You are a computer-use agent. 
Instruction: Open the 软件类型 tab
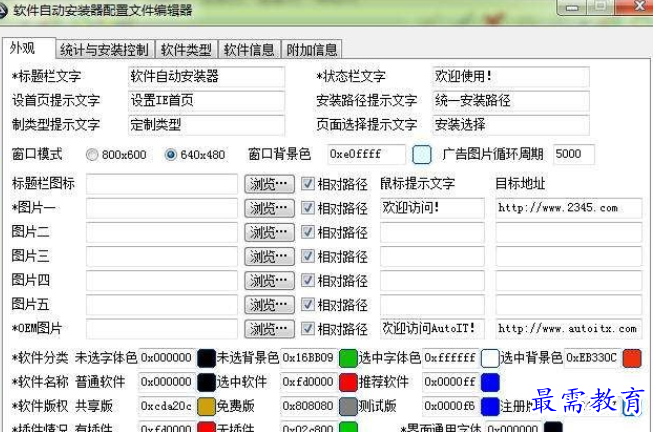pyautogui.click(x=186, y=50)
